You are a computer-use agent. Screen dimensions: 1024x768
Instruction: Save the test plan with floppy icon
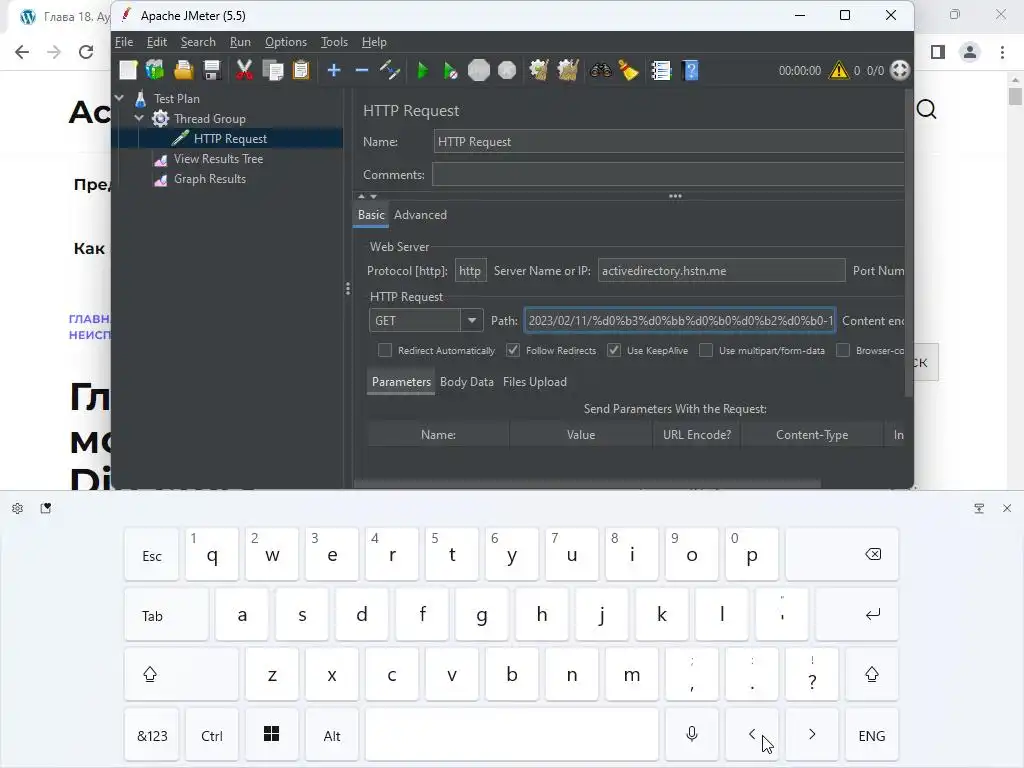pos(212,70)
